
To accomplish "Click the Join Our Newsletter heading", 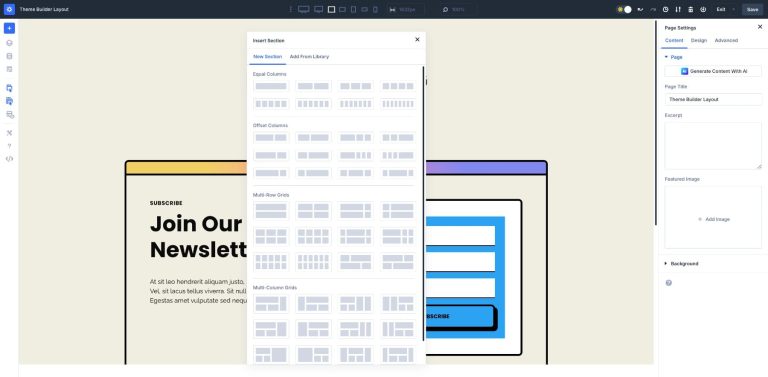I will click(198, 236).
